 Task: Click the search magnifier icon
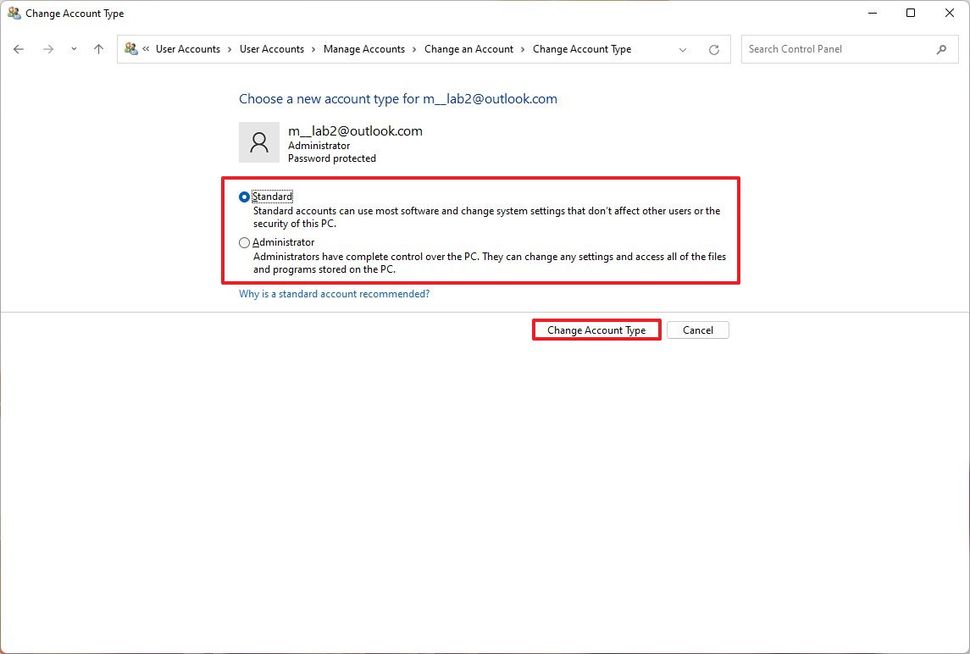pyautogui.click(x=941, y=48)
